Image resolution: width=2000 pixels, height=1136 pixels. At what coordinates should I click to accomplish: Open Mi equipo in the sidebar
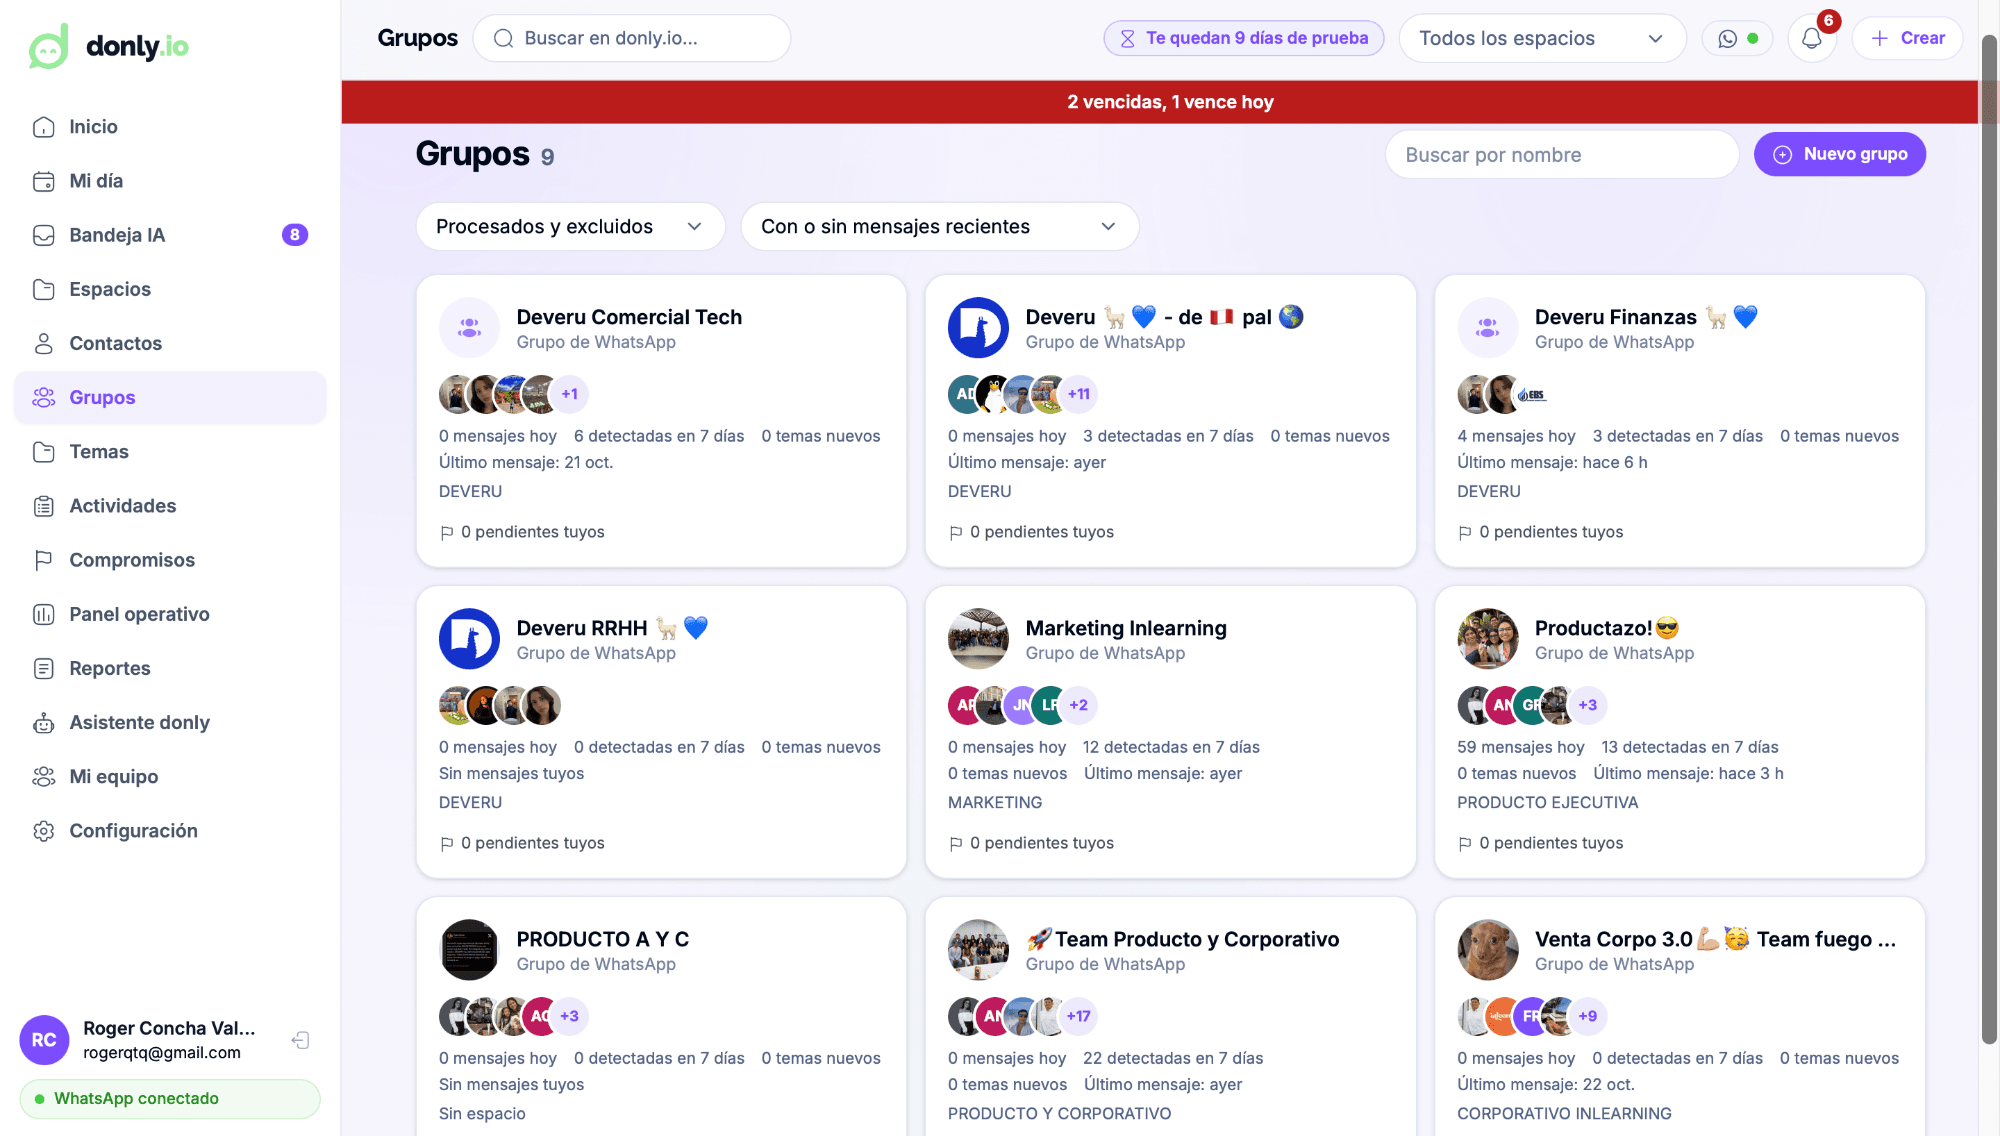(170, 777)
